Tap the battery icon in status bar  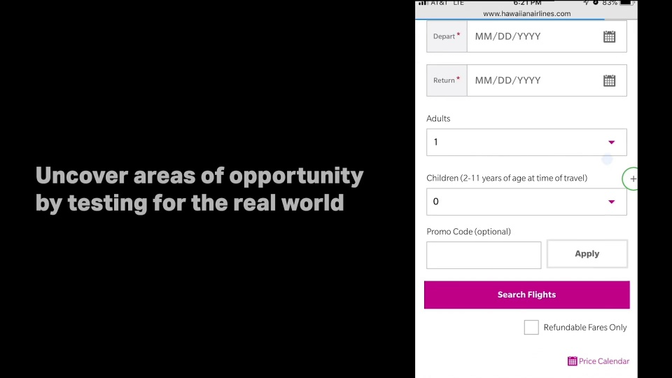click(626, 3)
